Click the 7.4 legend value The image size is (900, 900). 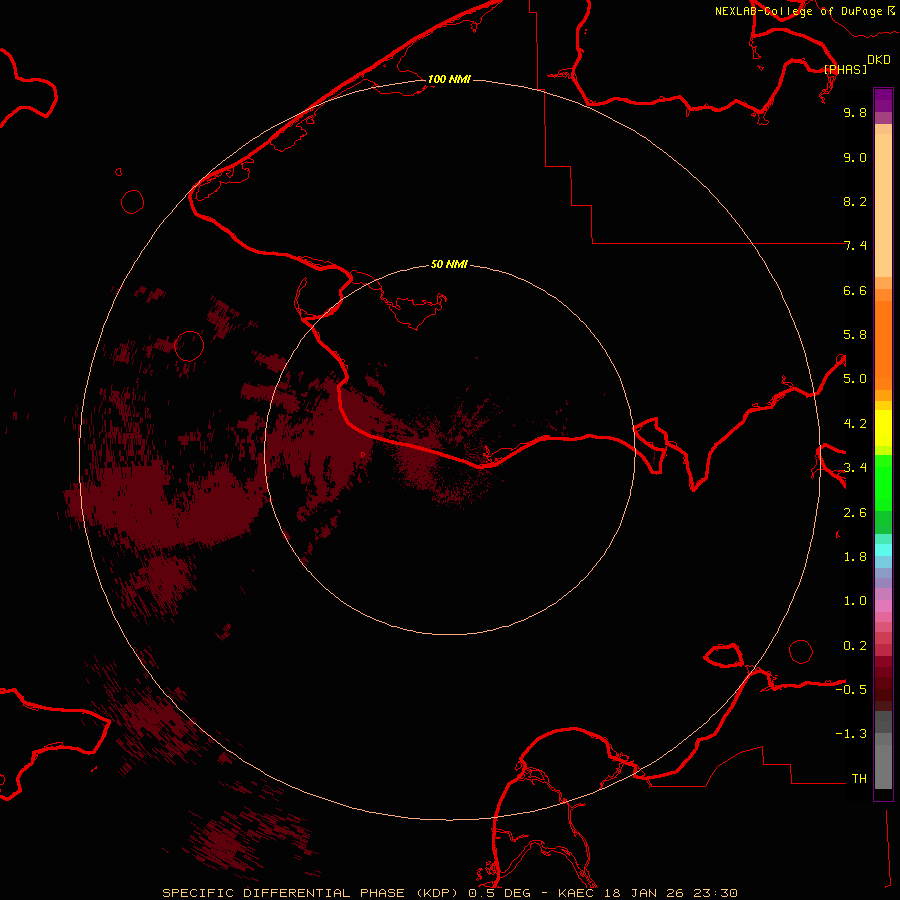point(855,246)
